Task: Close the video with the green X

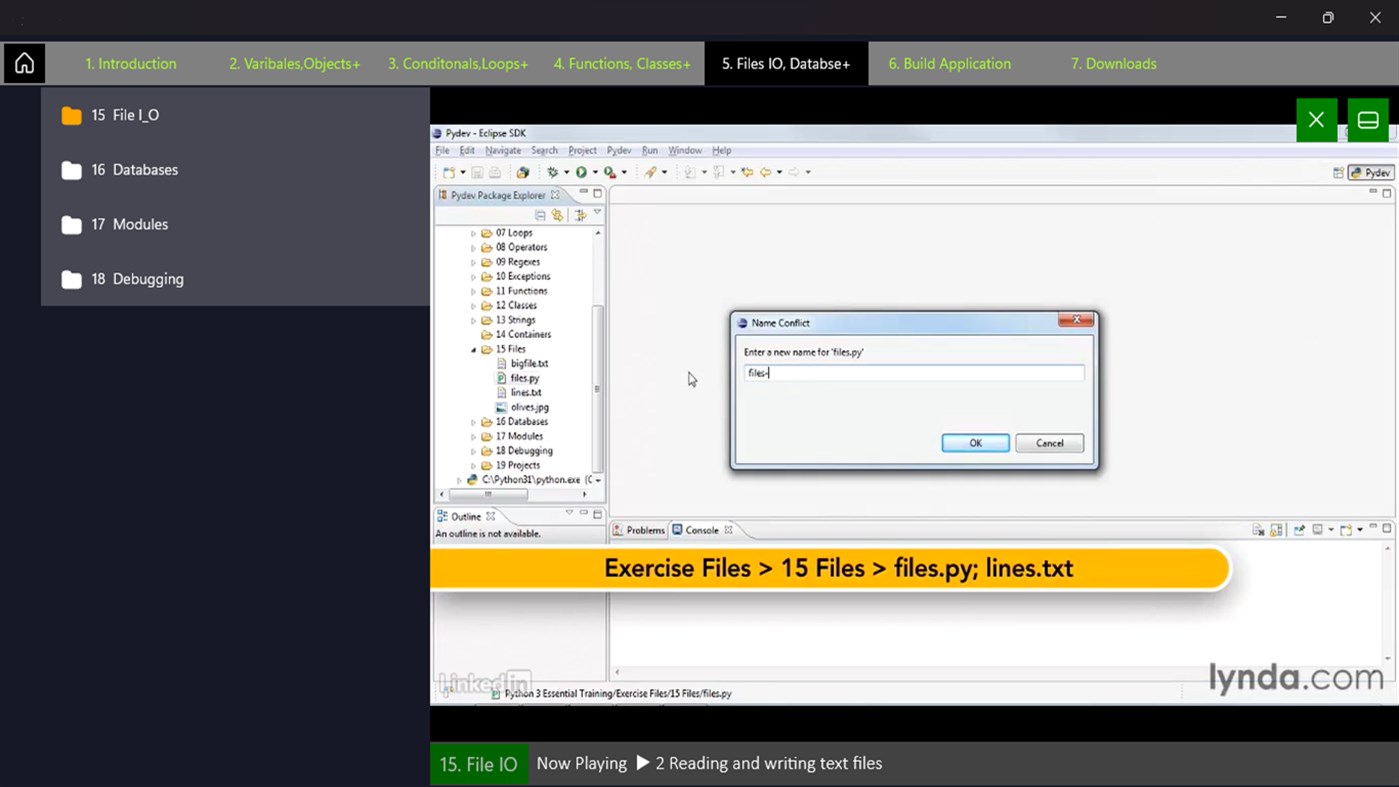Action: pos(1316,120)
